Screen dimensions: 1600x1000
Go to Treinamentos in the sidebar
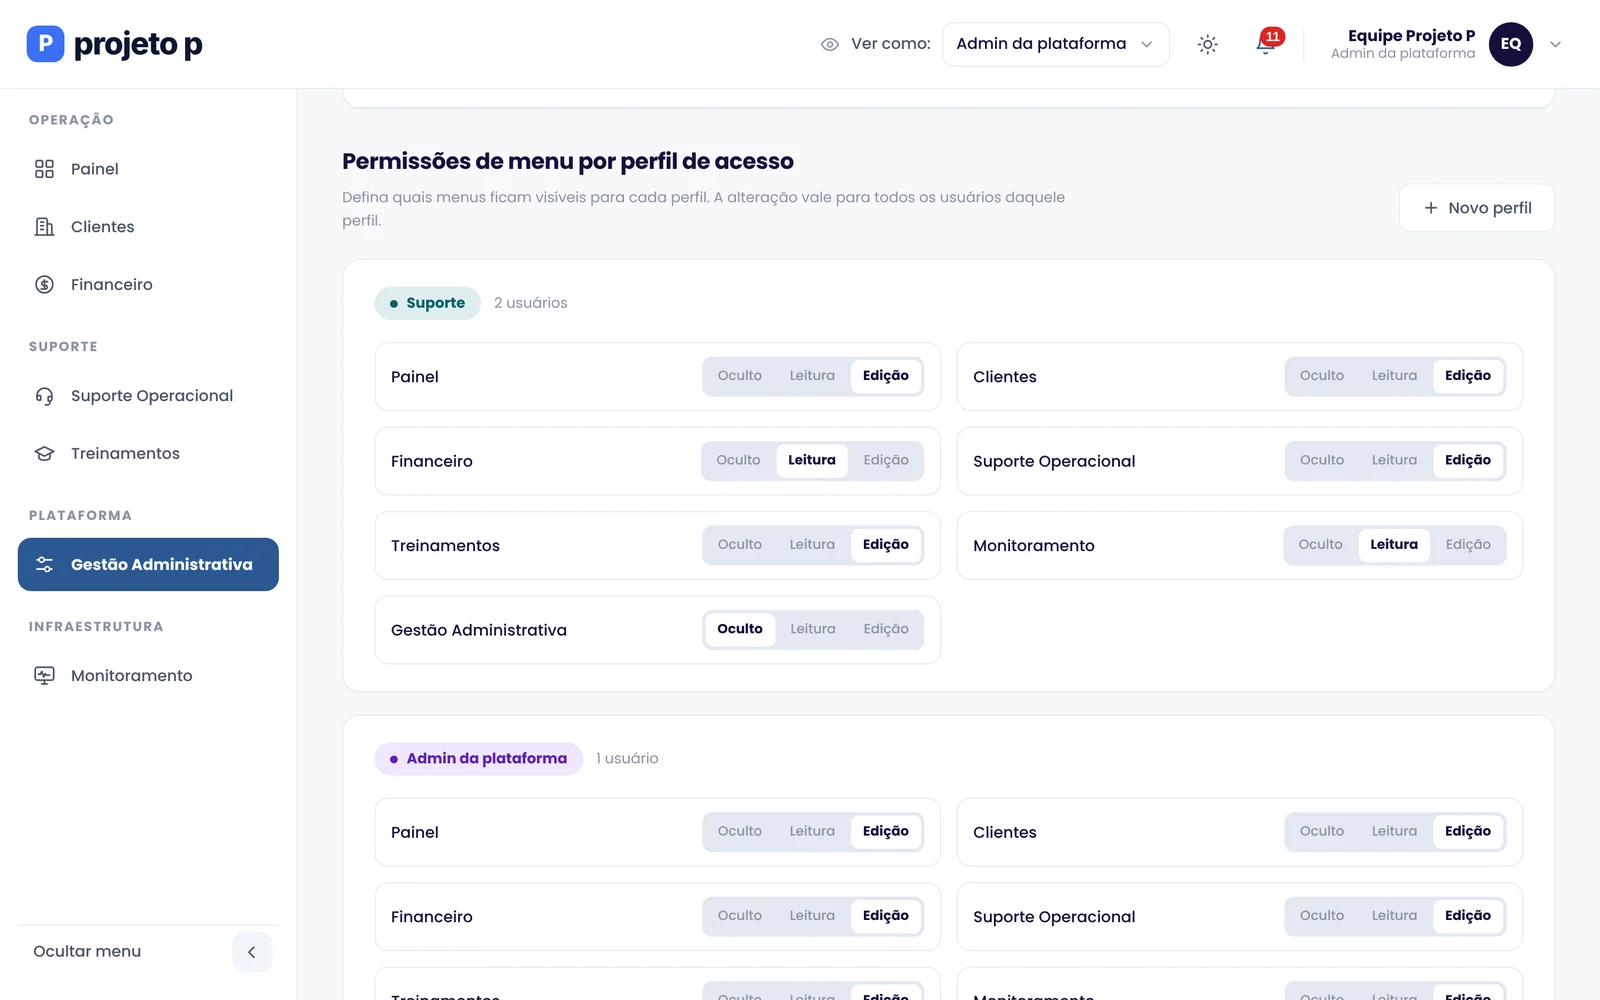click(x=148, y=454)
